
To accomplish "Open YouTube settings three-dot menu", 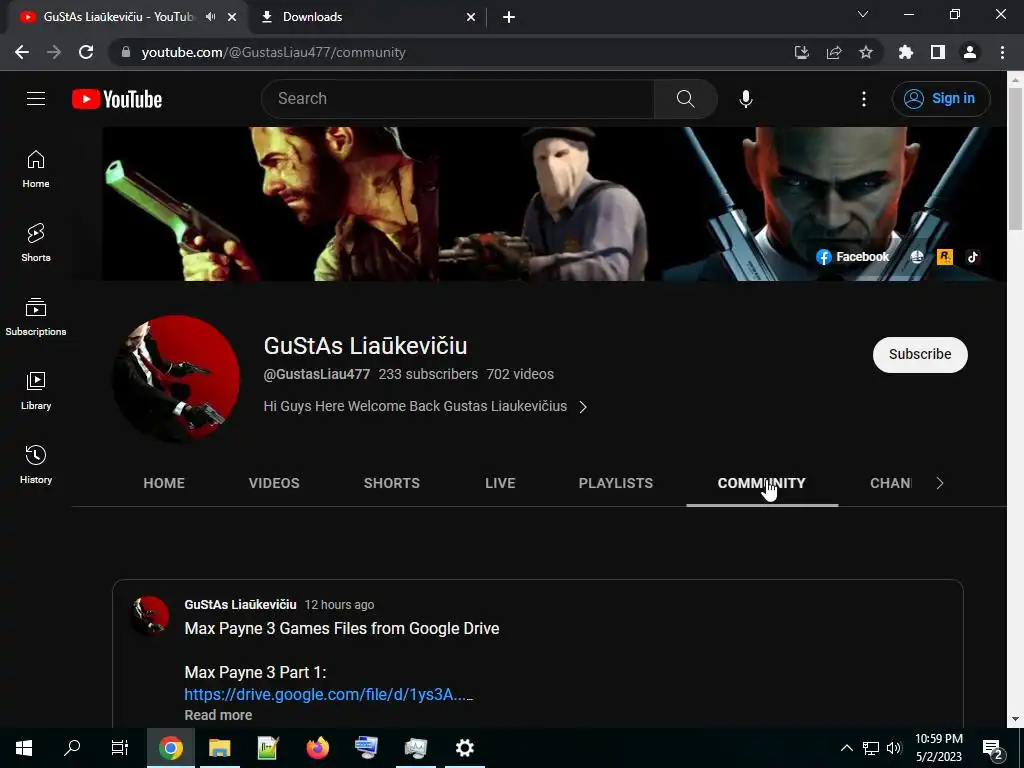I will 864,99.
